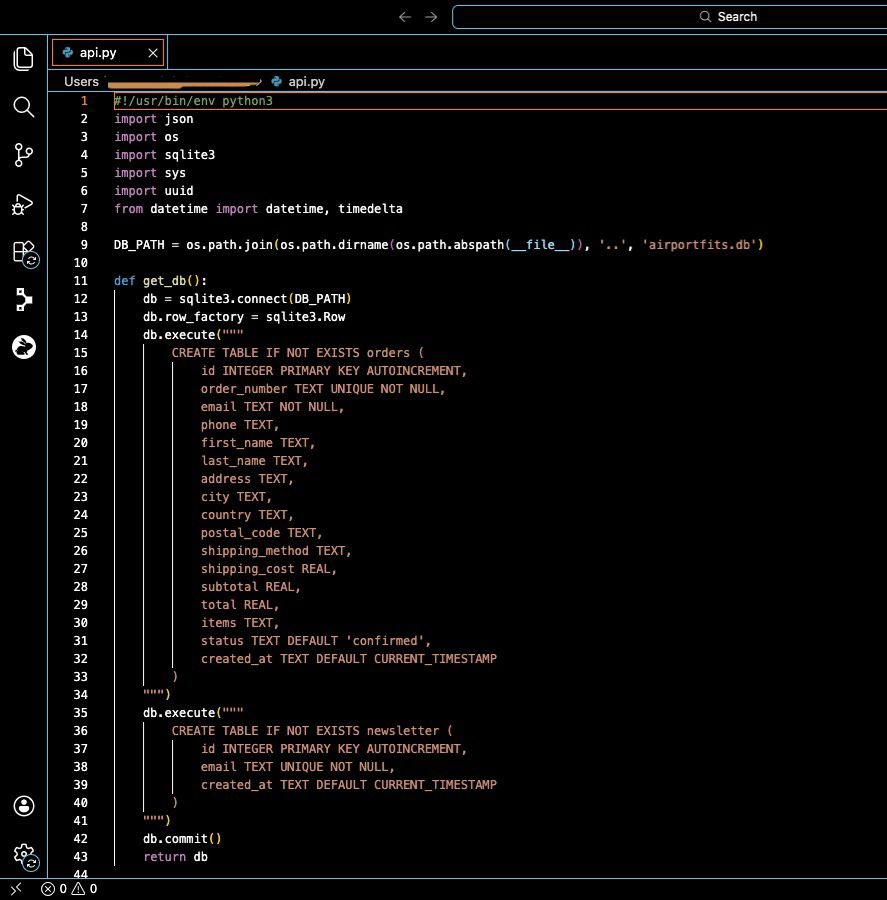The image size is (887, 900).
Task: Click 'import uuid' on line 6
Action: coord(153,191)
